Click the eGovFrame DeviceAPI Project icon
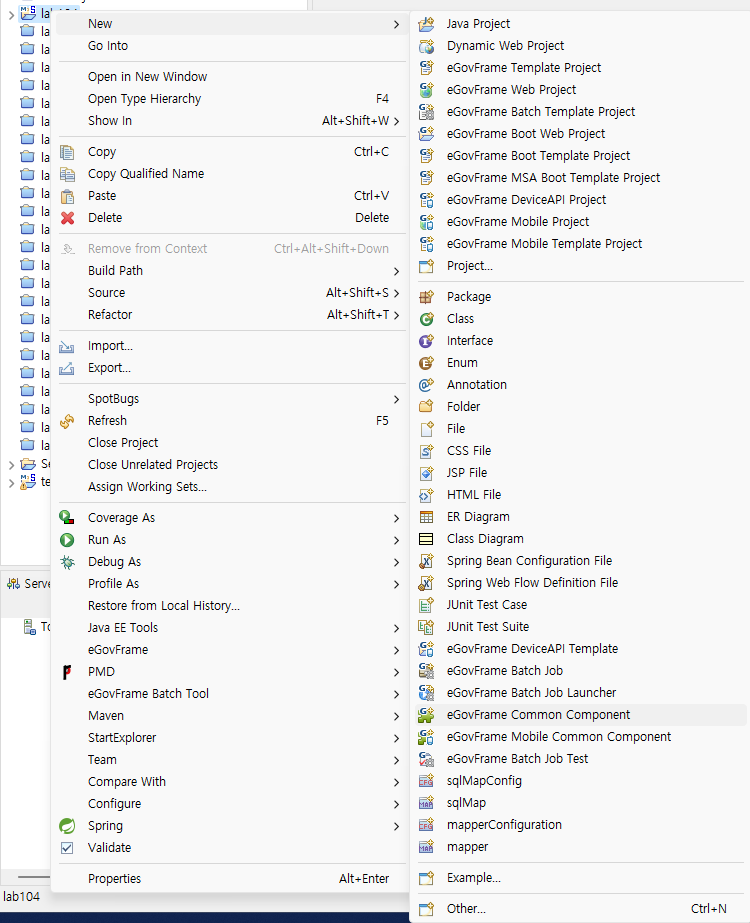 click(x=426, y=200)
